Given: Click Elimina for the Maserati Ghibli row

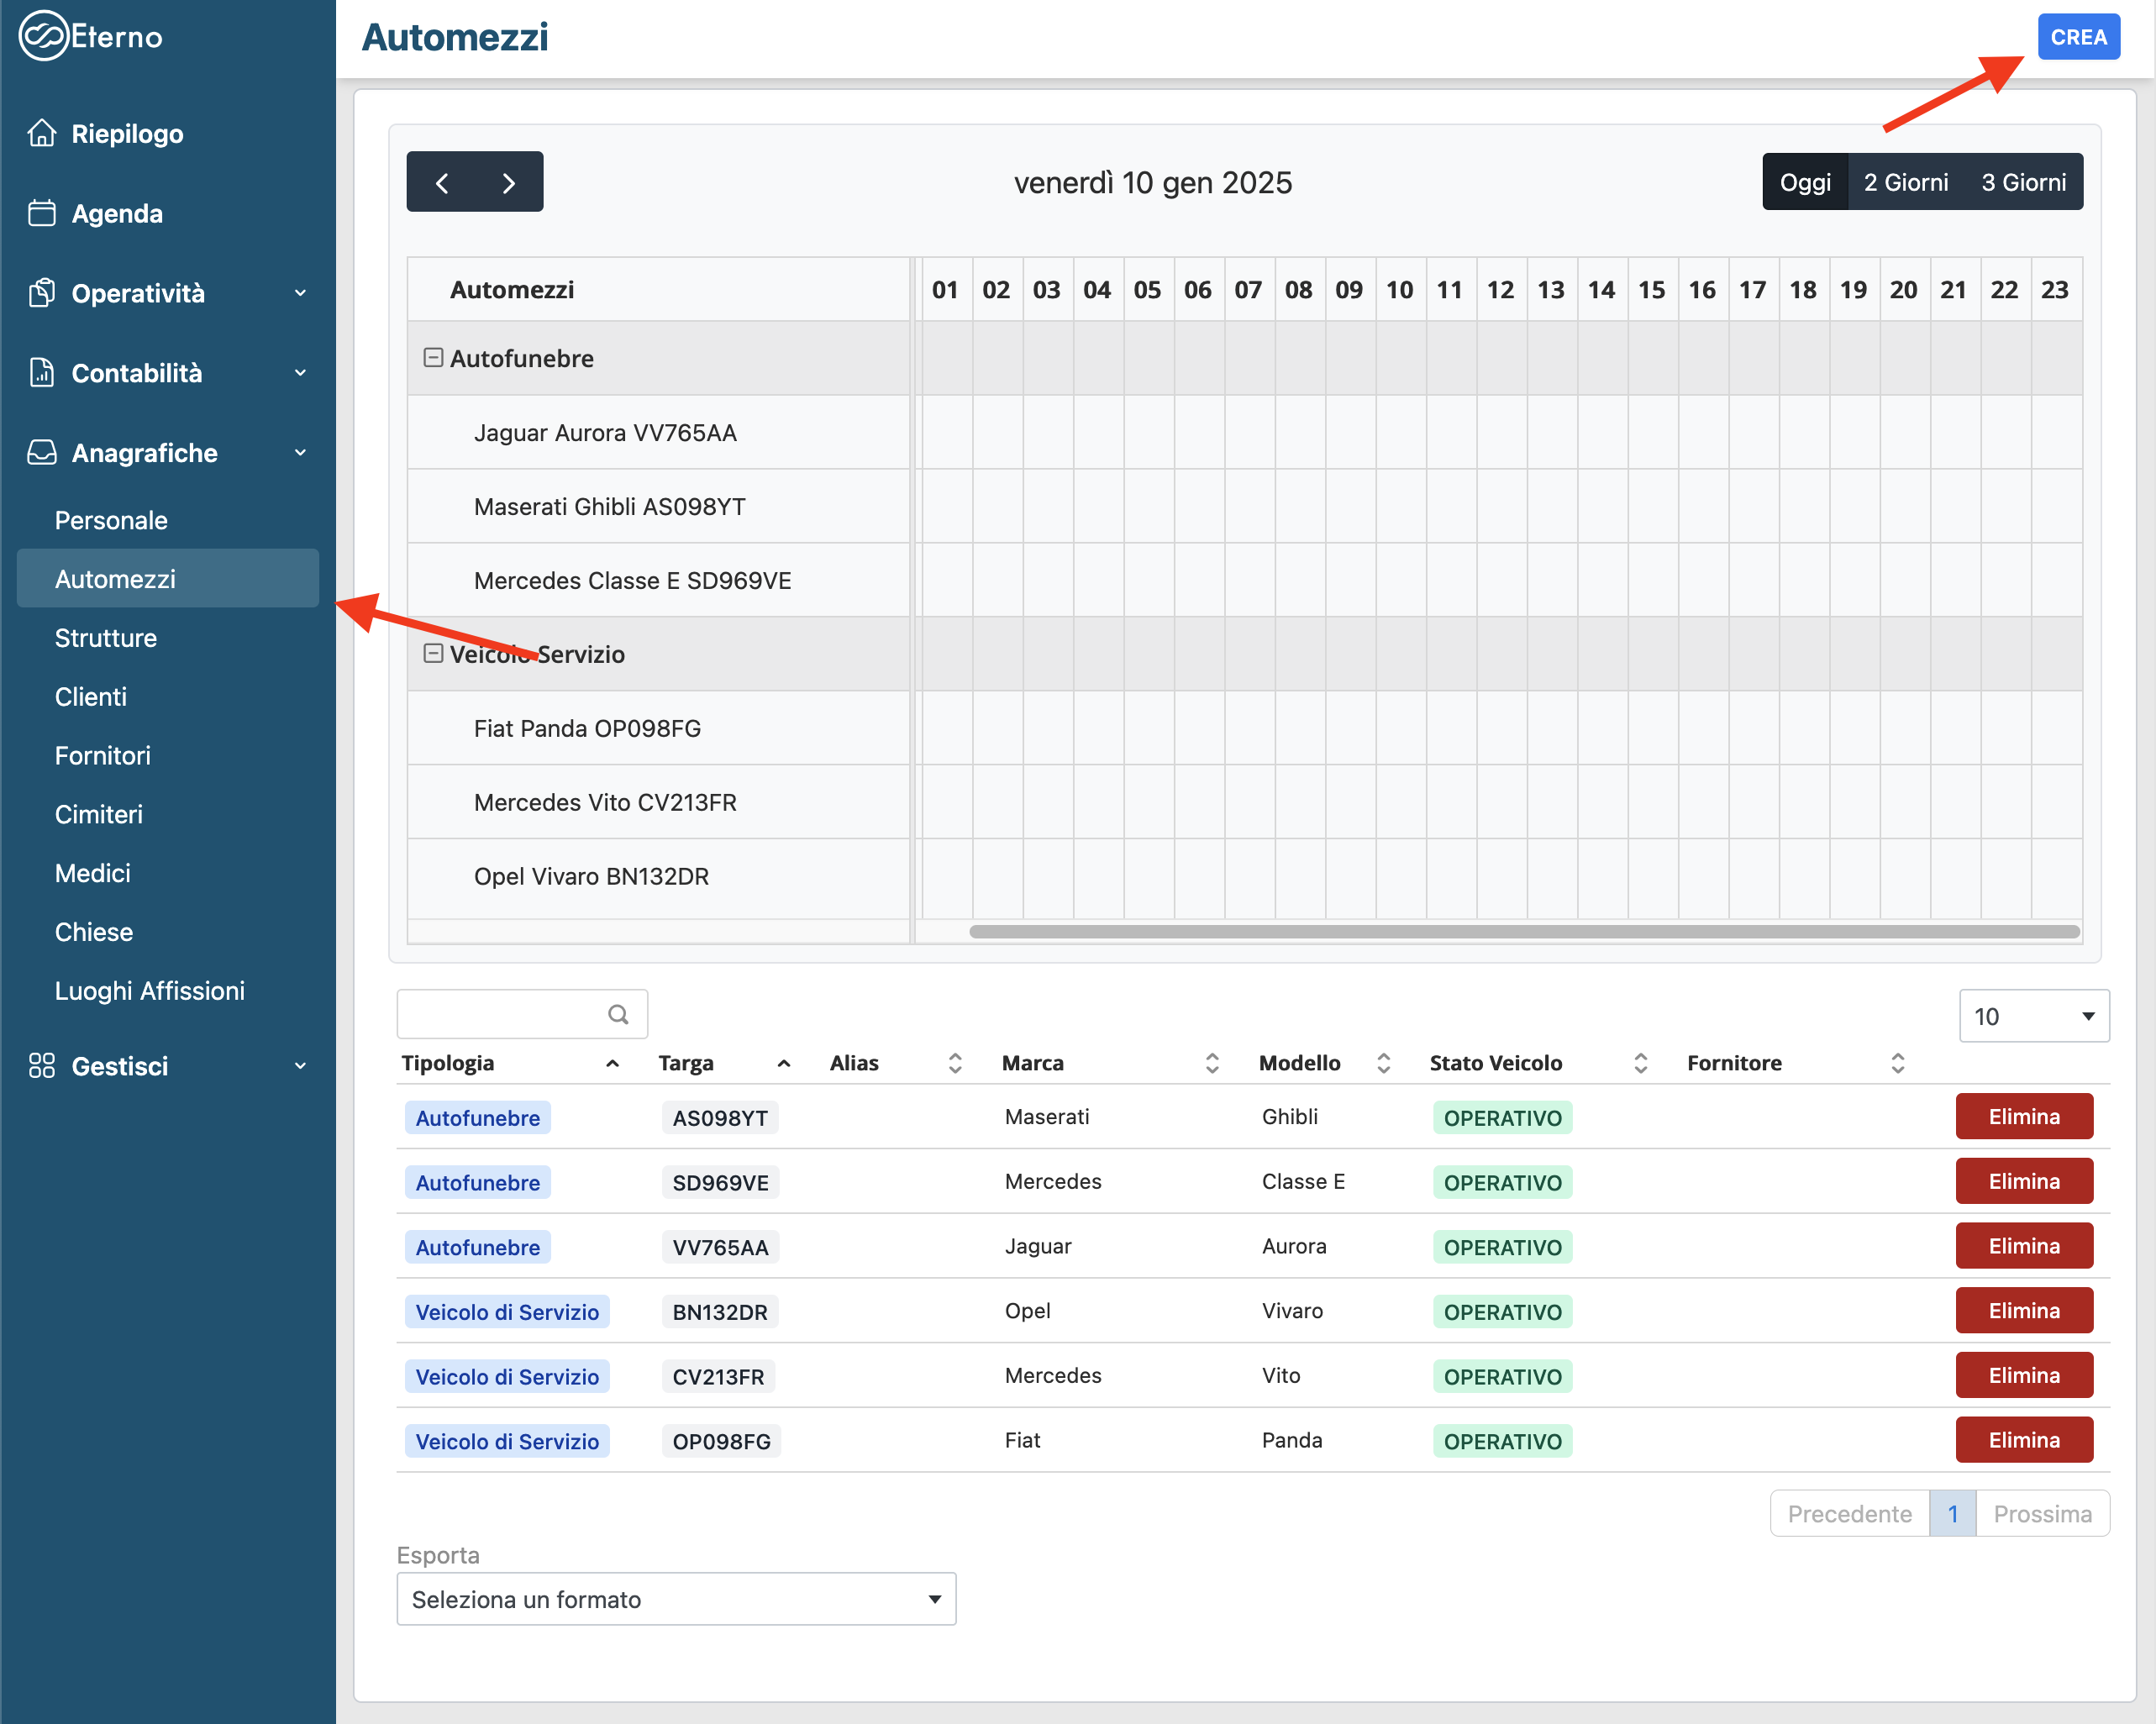Looking at the screenshot, I should [x=2023, y=1117].
